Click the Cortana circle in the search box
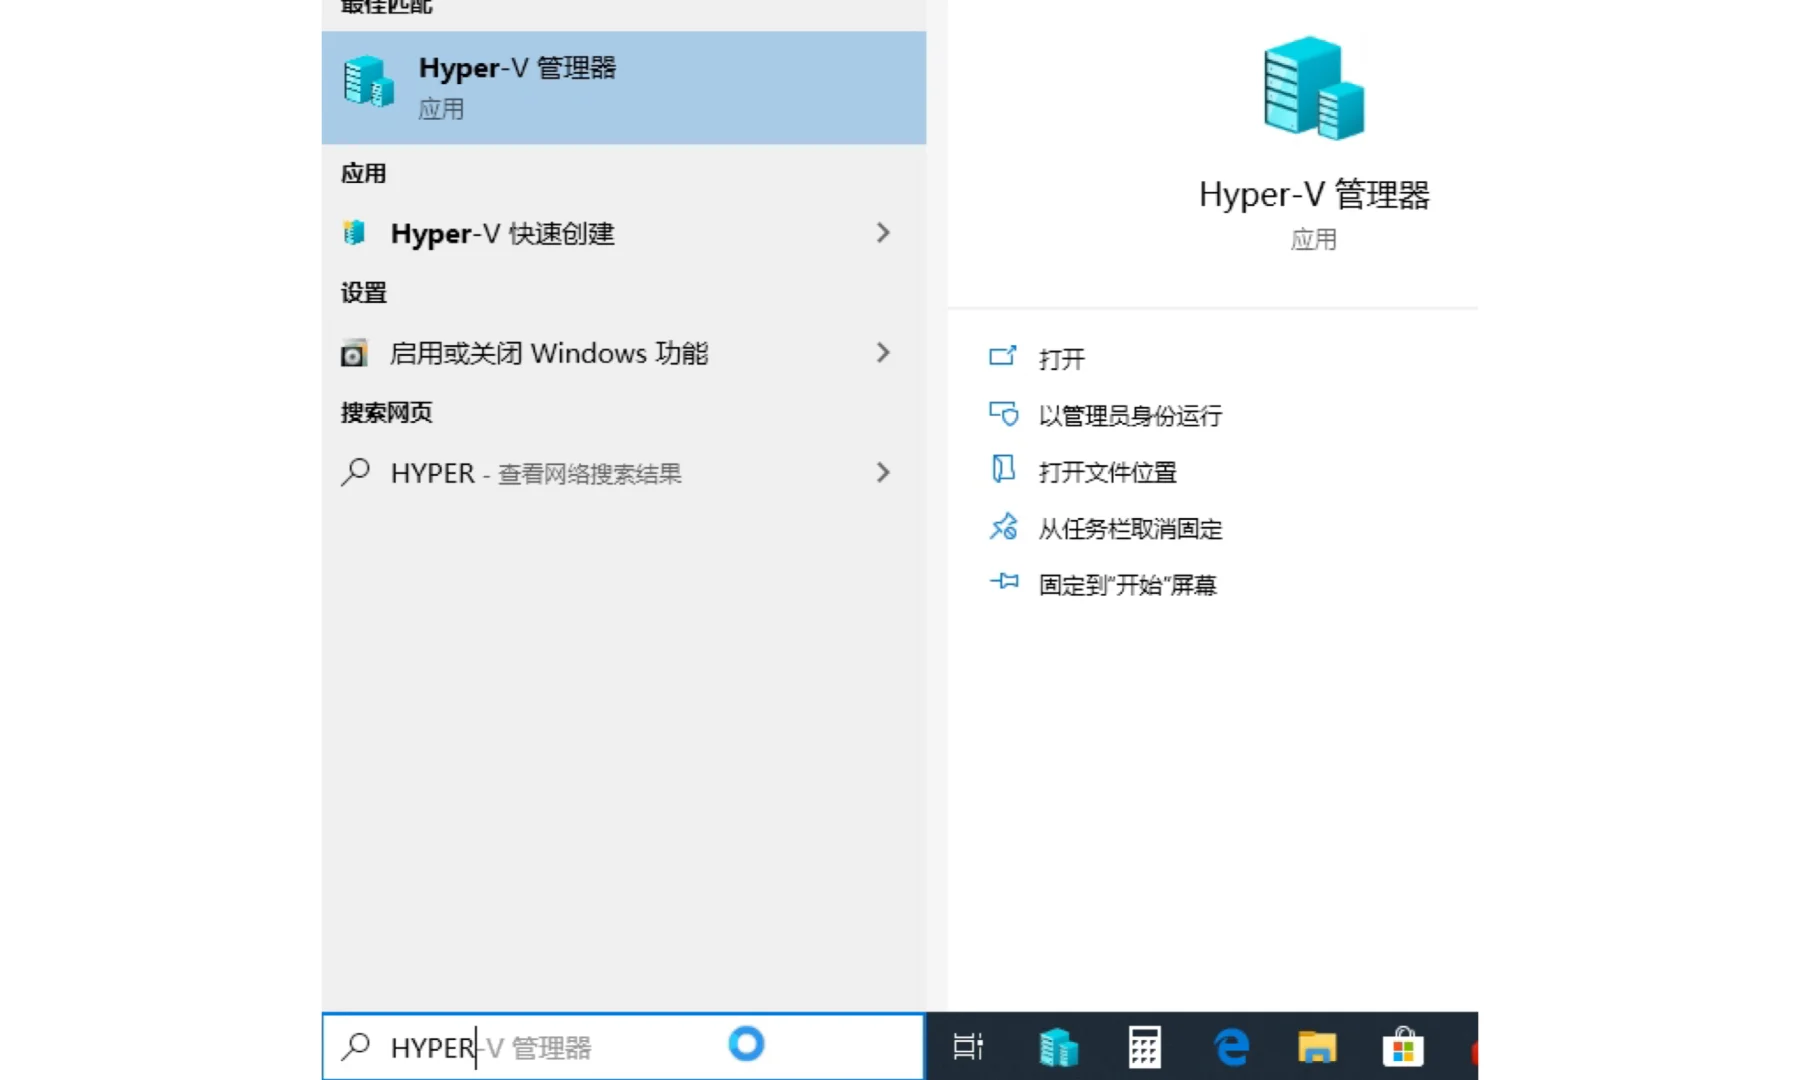This screenshot has height=1080, width=1800. pyautogui.click(x=746, y=1045)
